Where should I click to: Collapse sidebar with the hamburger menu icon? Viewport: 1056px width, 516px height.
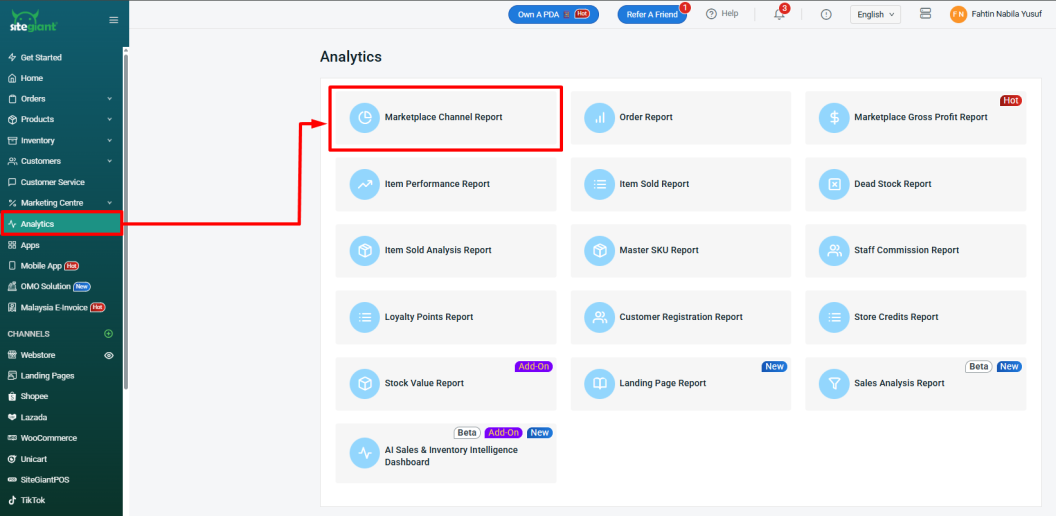[113, 20]
